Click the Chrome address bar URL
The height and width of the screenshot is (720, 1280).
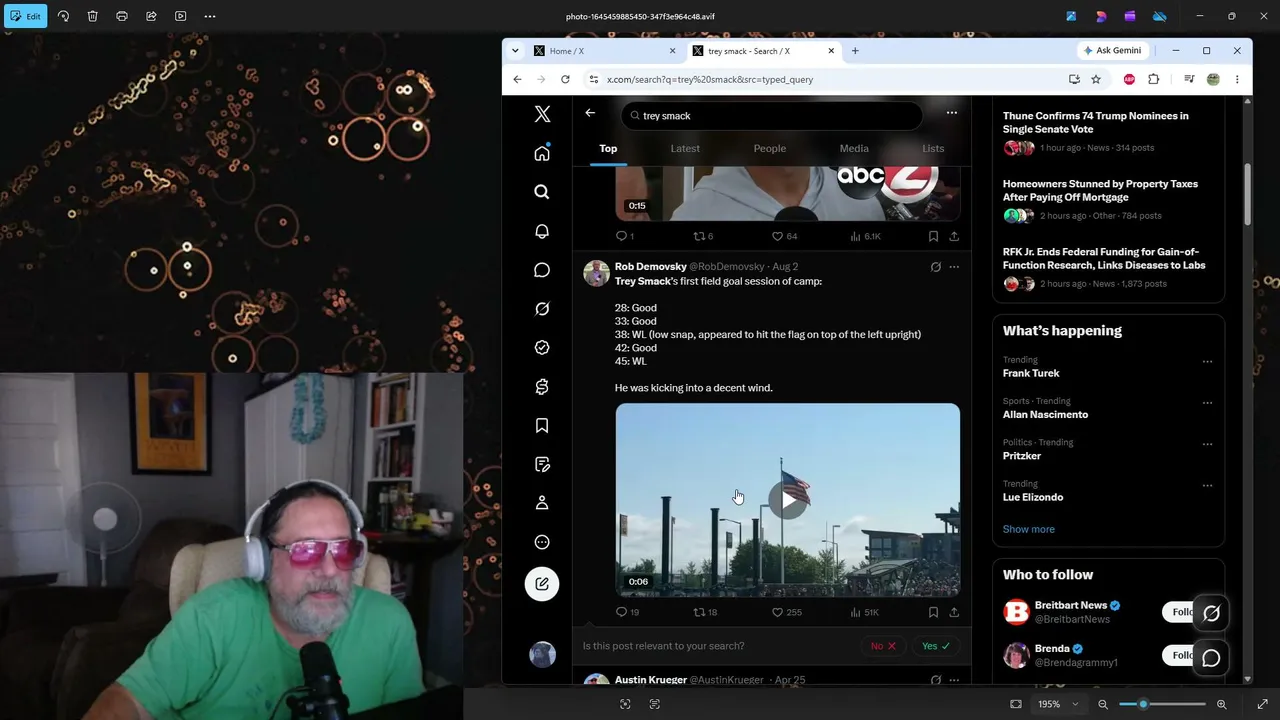[x=710, y=79]
